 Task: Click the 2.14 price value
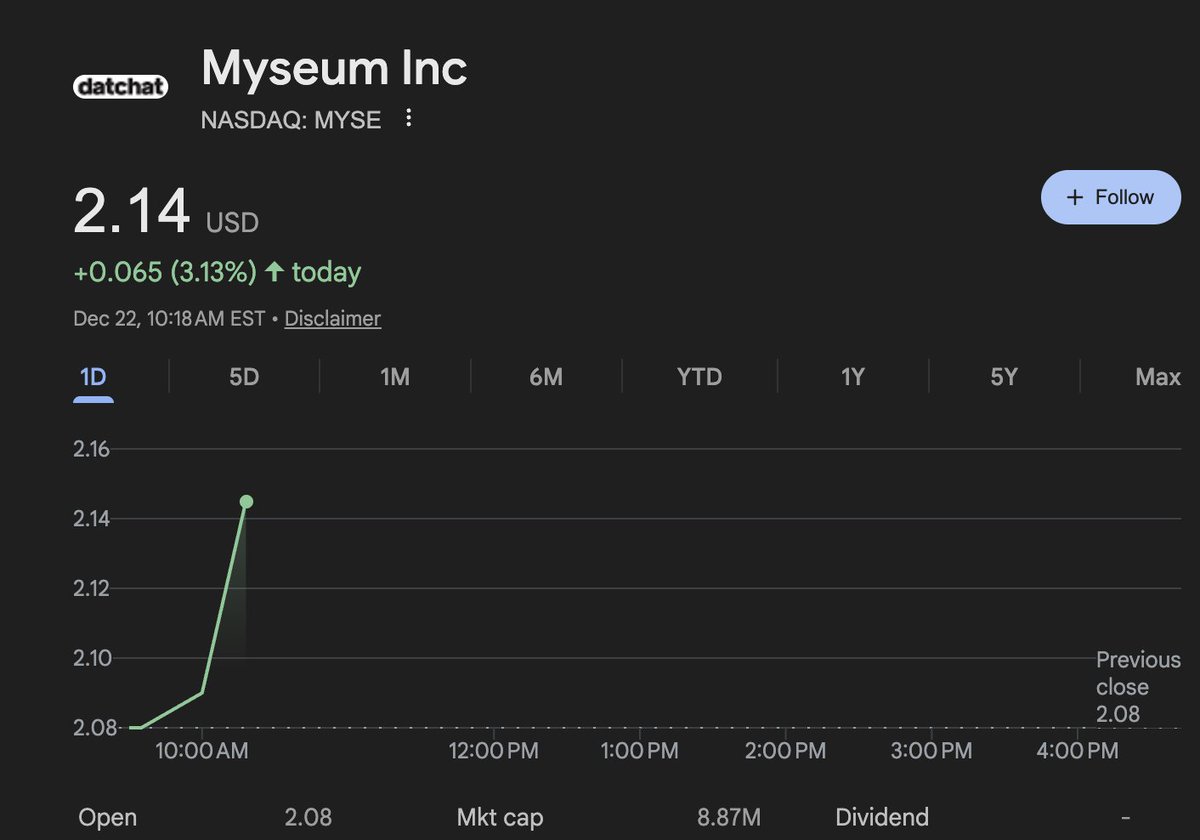132,211
